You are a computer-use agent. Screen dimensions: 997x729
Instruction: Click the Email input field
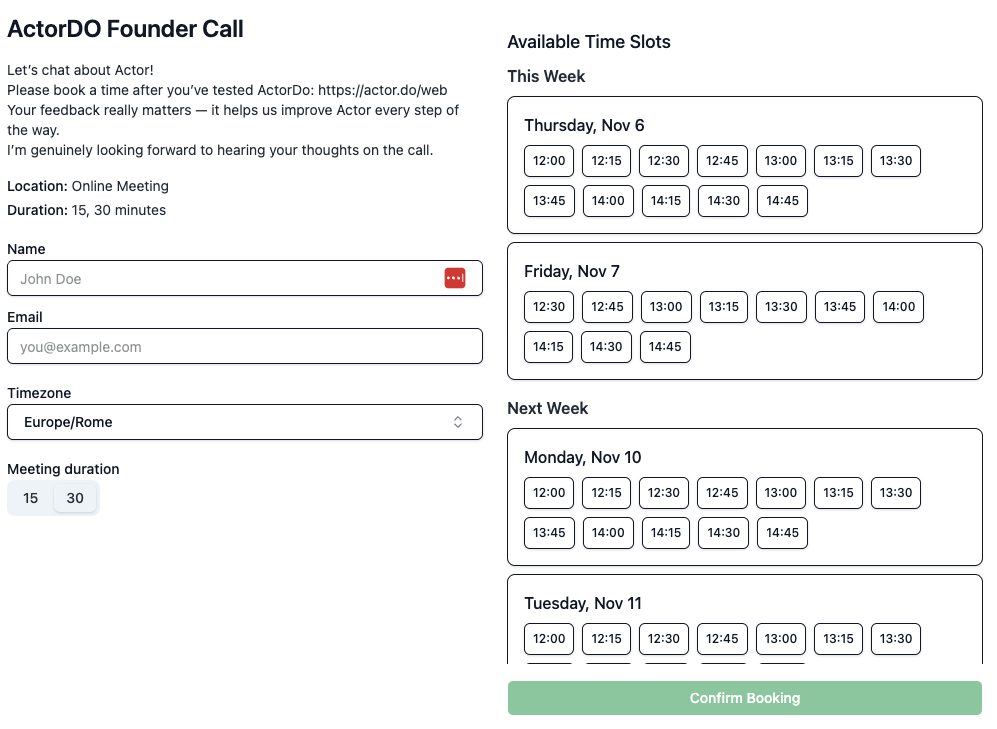click(x=244, y=346)
